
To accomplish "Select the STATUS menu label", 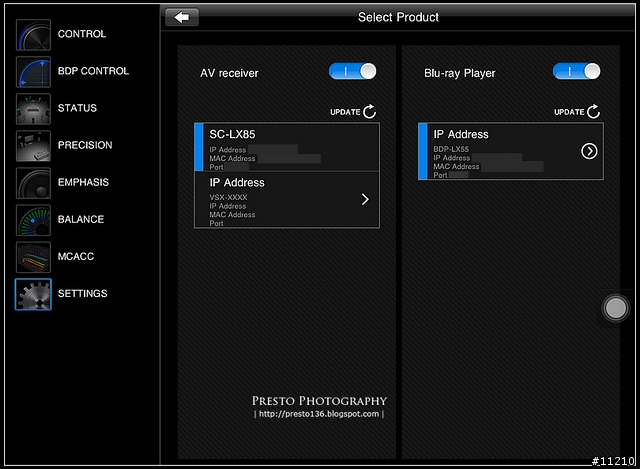I will pos(78,108).
